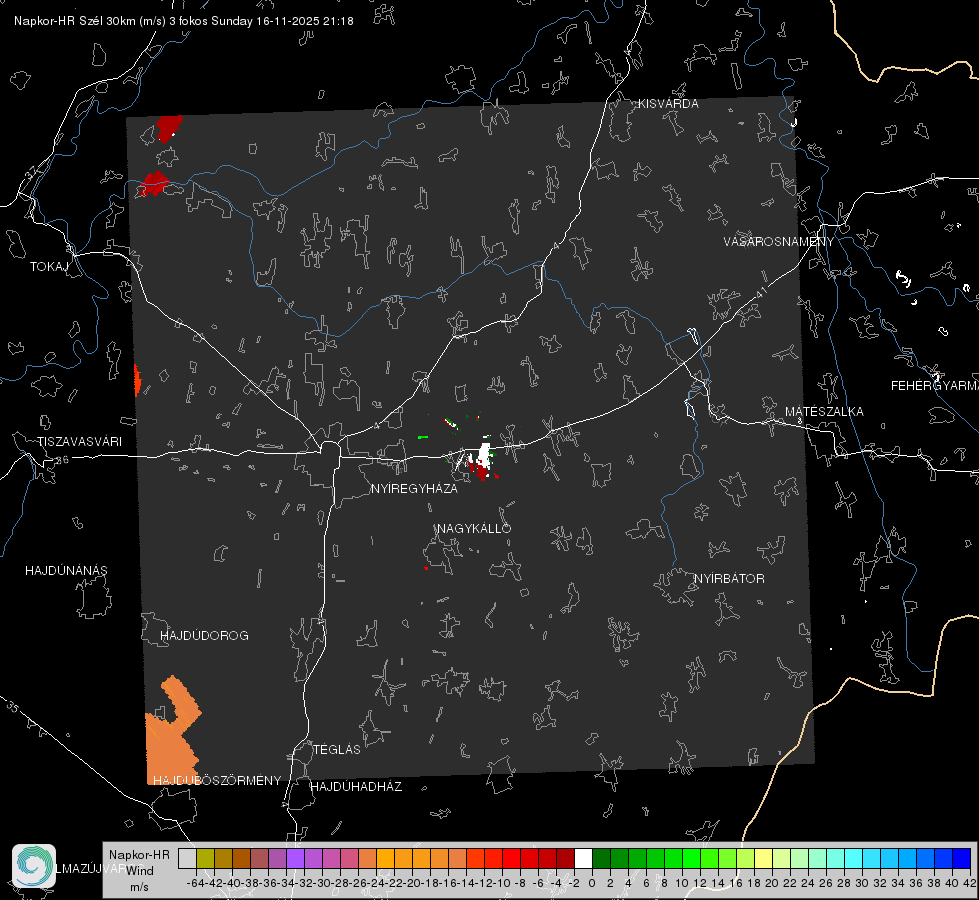
Task: Click the white zero-value swatch in the legend
Action: pos(583,858)
